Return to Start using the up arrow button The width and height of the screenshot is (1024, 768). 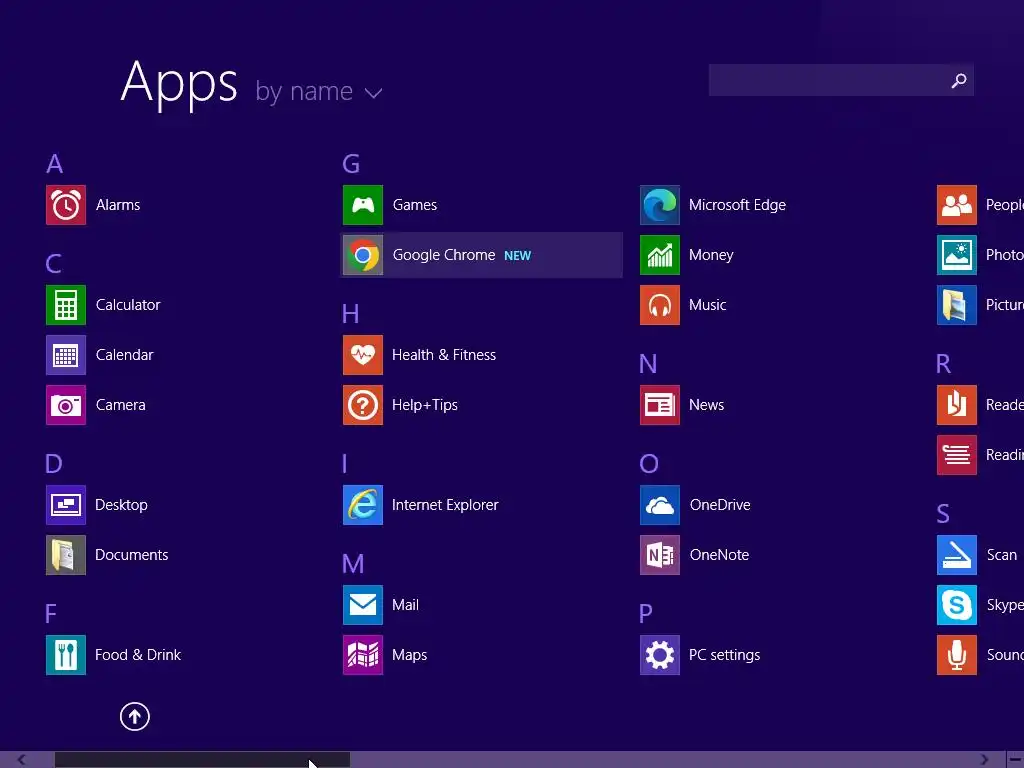click(135, 716)
